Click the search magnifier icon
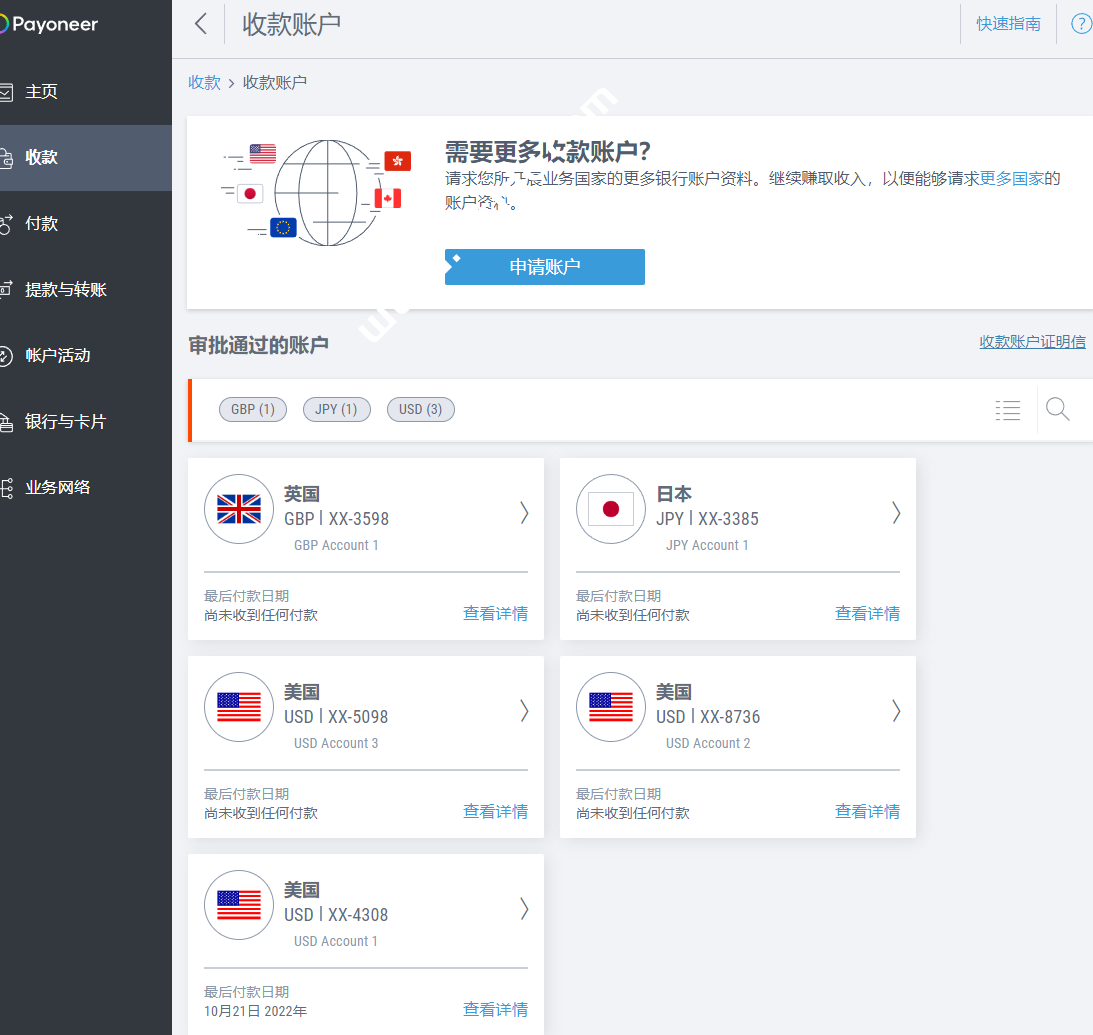This screenshot has height=1035, width=1093. tap(1057, 409)
